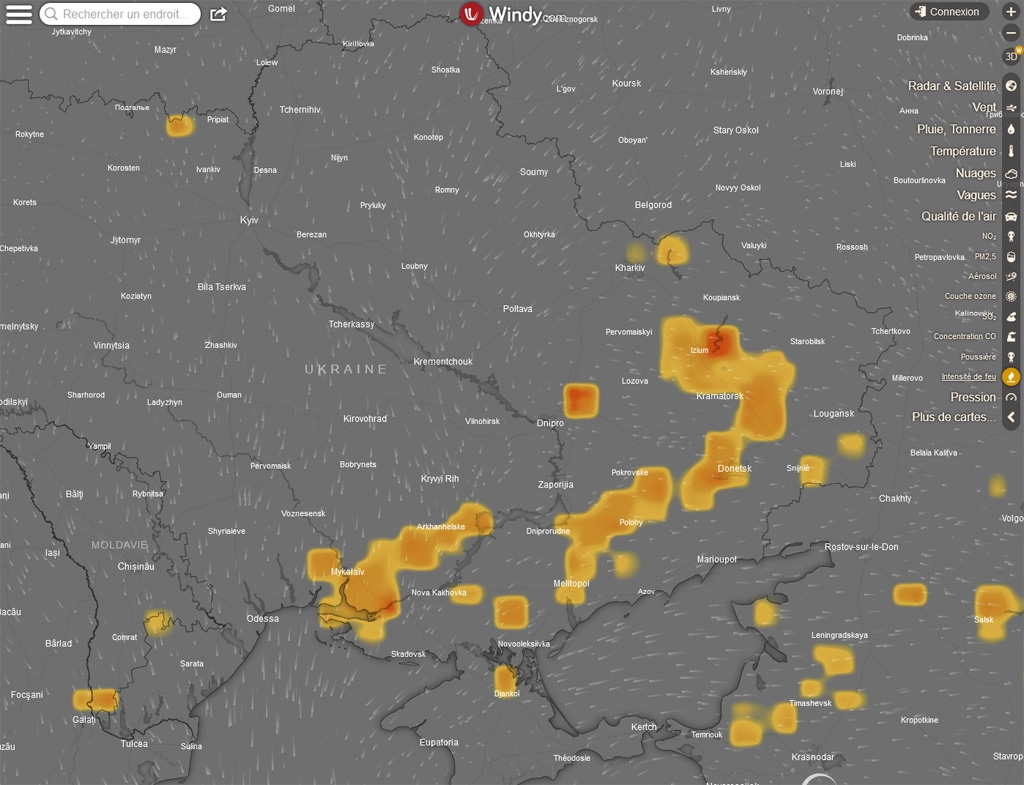Click the share map icon
Viewport: 1024px width, 785px height.
click(x=218, y=14)
